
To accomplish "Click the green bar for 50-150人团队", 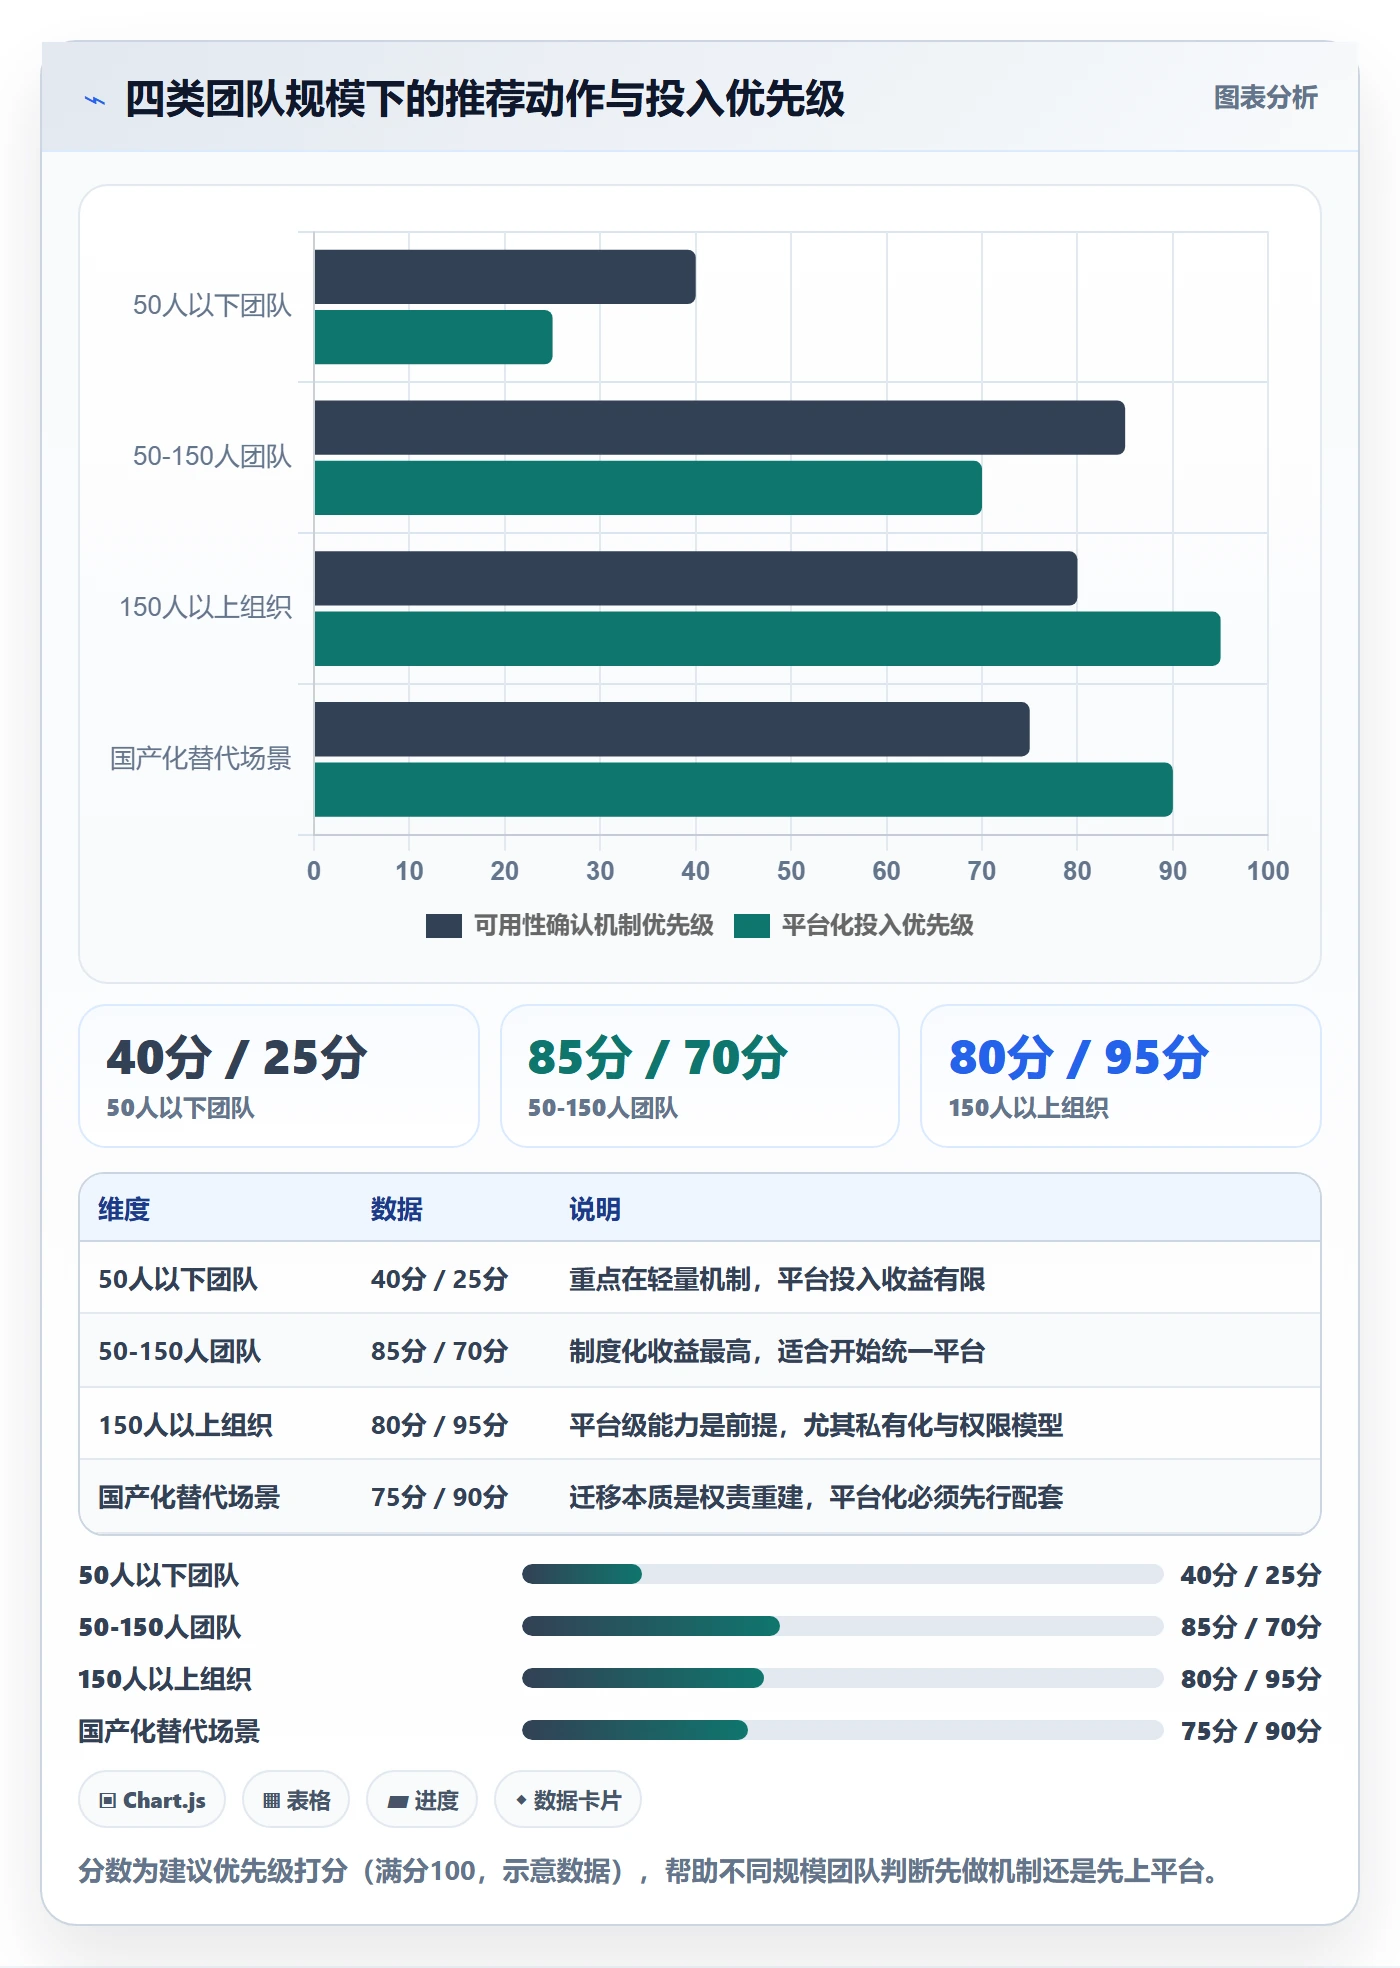I will click(648, 488).
